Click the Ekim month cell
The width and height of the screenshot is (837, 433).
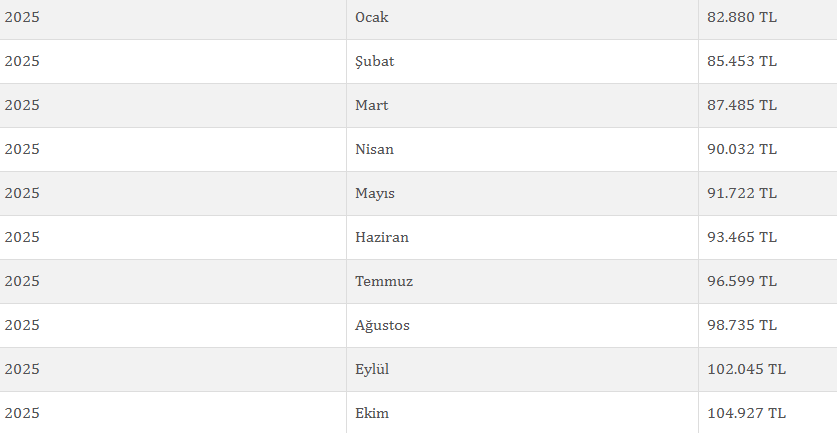[372, 413]
